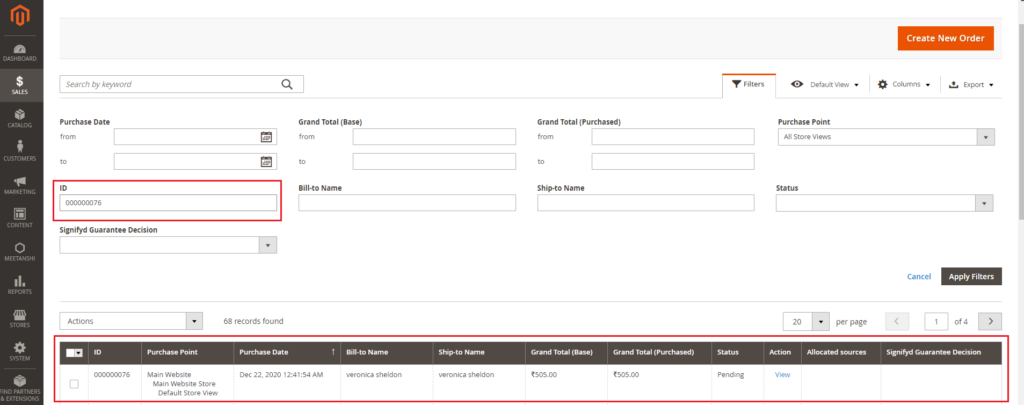Screen dimensions: 1024x405
Task: Click the Apply Filters button
Action: (x=972, y=276)
